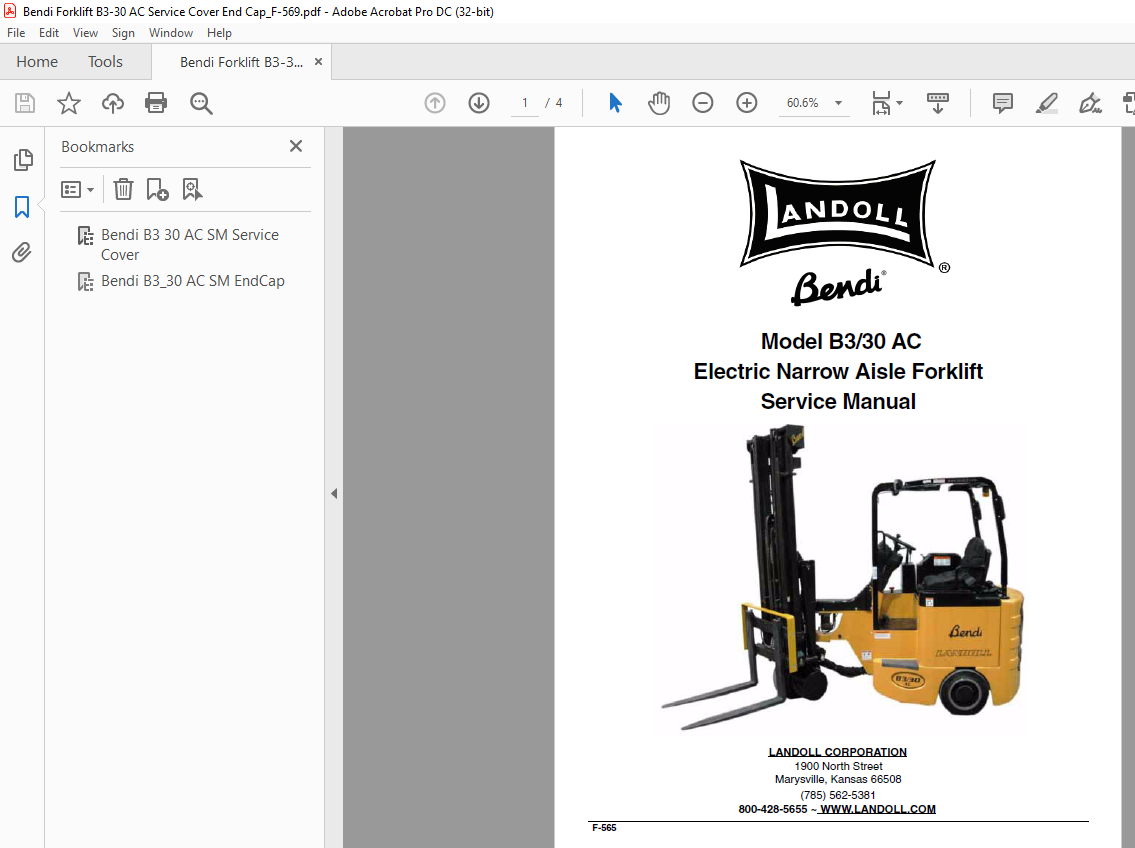1135x848 pixels.
Task: Expand fit page dropdown arrow
Action: tap(899, 103)
